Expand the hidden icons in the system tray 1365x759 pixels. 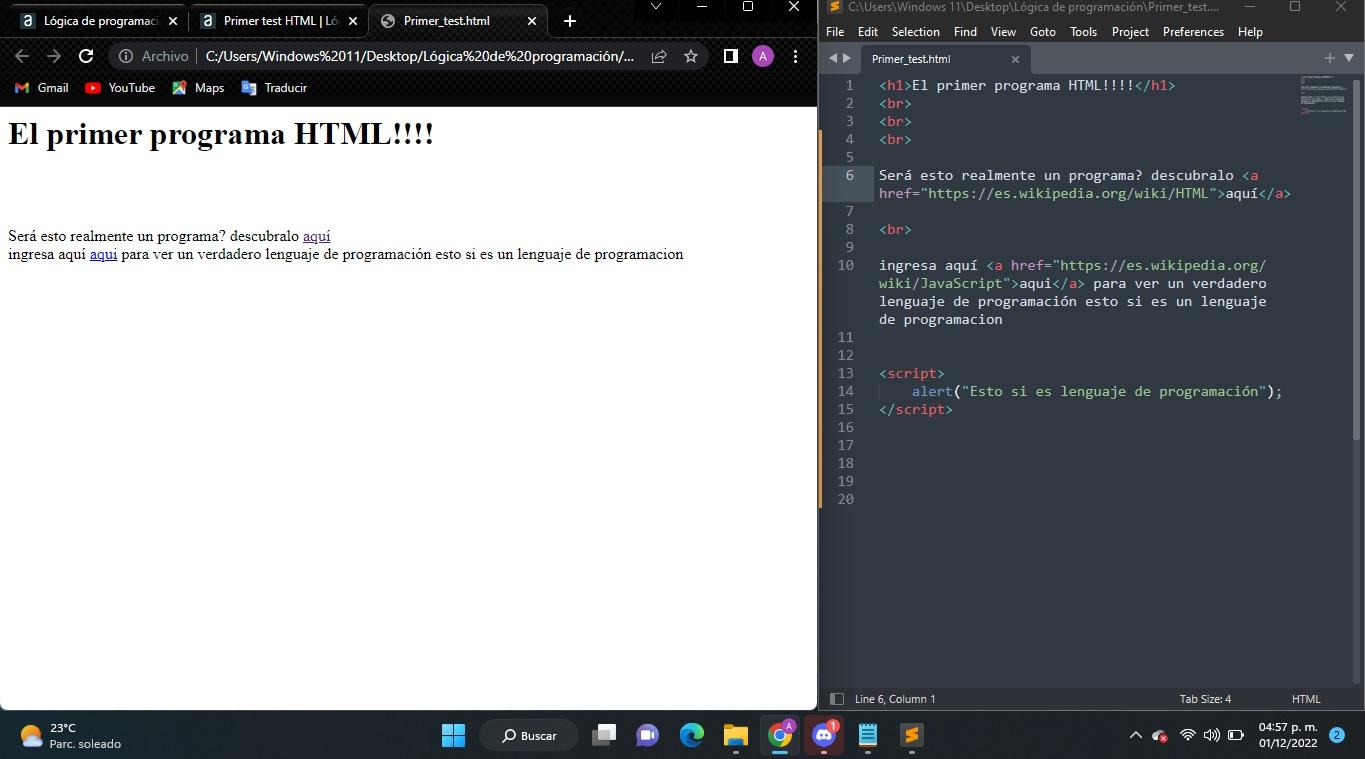(x=1135, y=735)
